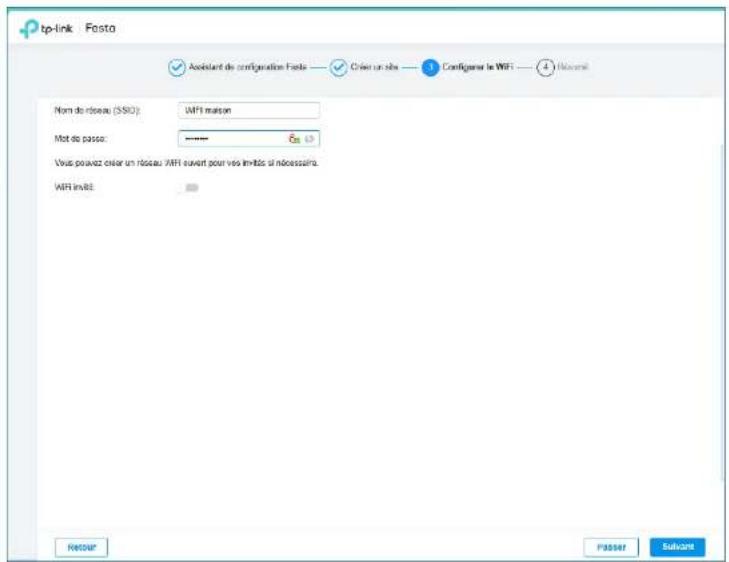Click the guest WiFi description sentence
The height and width of the screenshot is (562, 729).
tap(186, 163)
